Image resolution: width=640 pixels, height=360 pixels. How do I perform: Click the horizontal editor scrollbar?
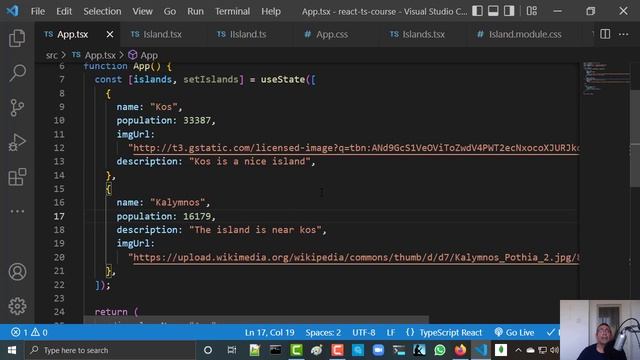click(256, 320)
